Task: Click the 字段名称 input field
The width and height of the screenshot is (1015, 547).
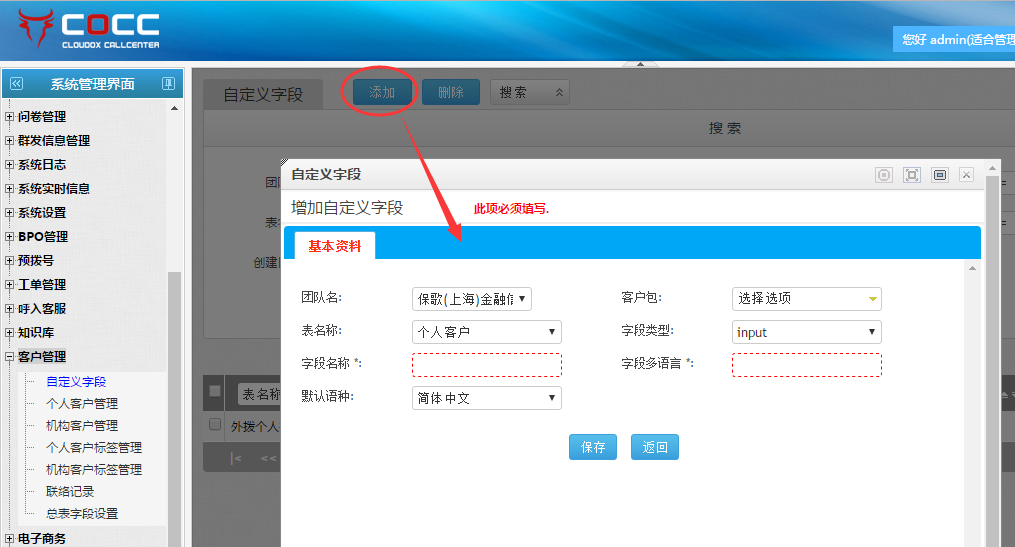Action: point(486,365)
